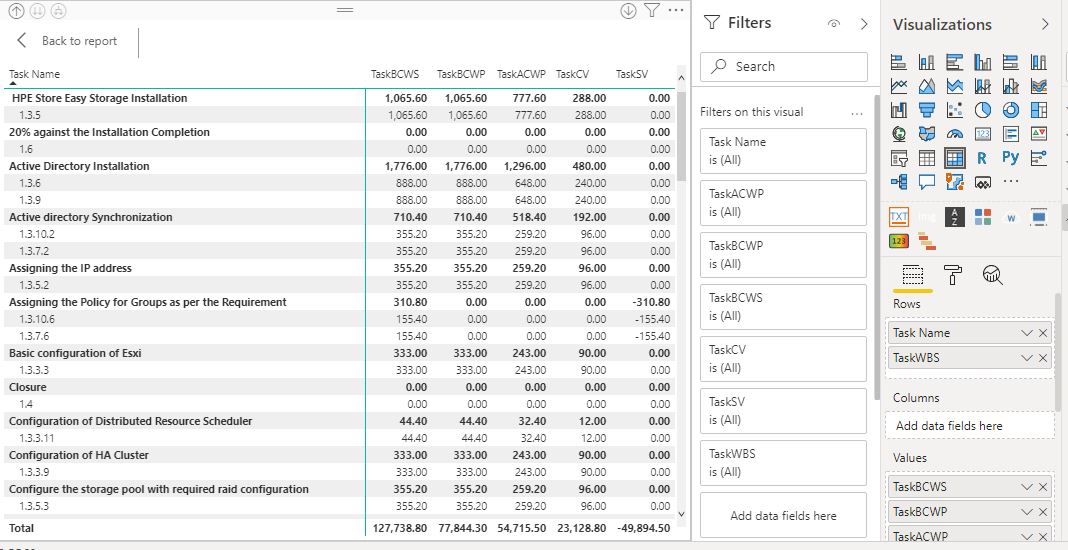This screenshot has height=550, width=1068.
Task: Choose the Stacked area chart visual
Action: [x=955, y=86]
